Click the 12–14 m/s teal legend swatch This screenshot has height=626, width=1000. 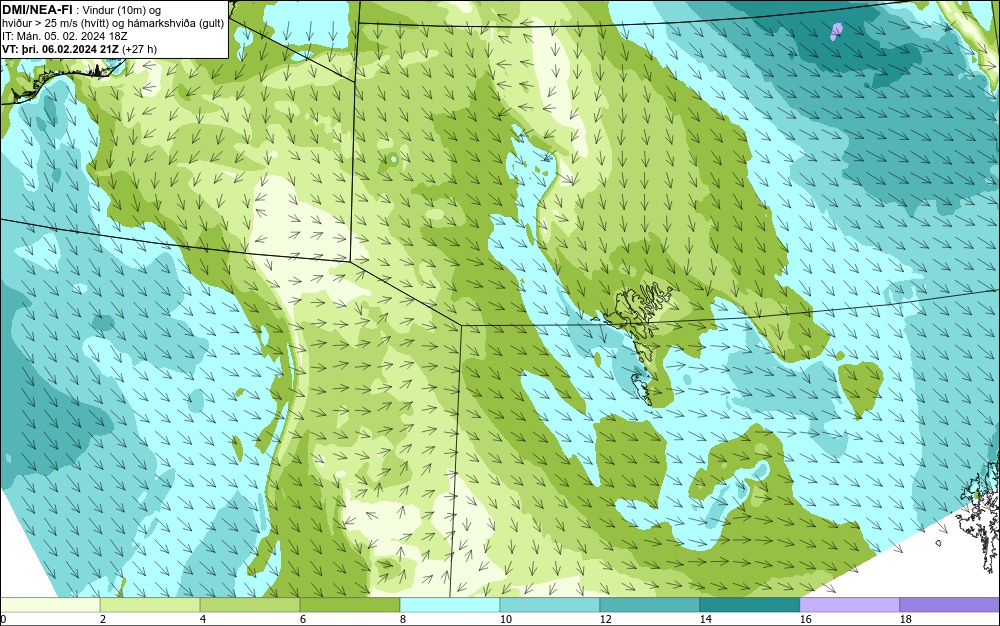click(x=649, y=605)
